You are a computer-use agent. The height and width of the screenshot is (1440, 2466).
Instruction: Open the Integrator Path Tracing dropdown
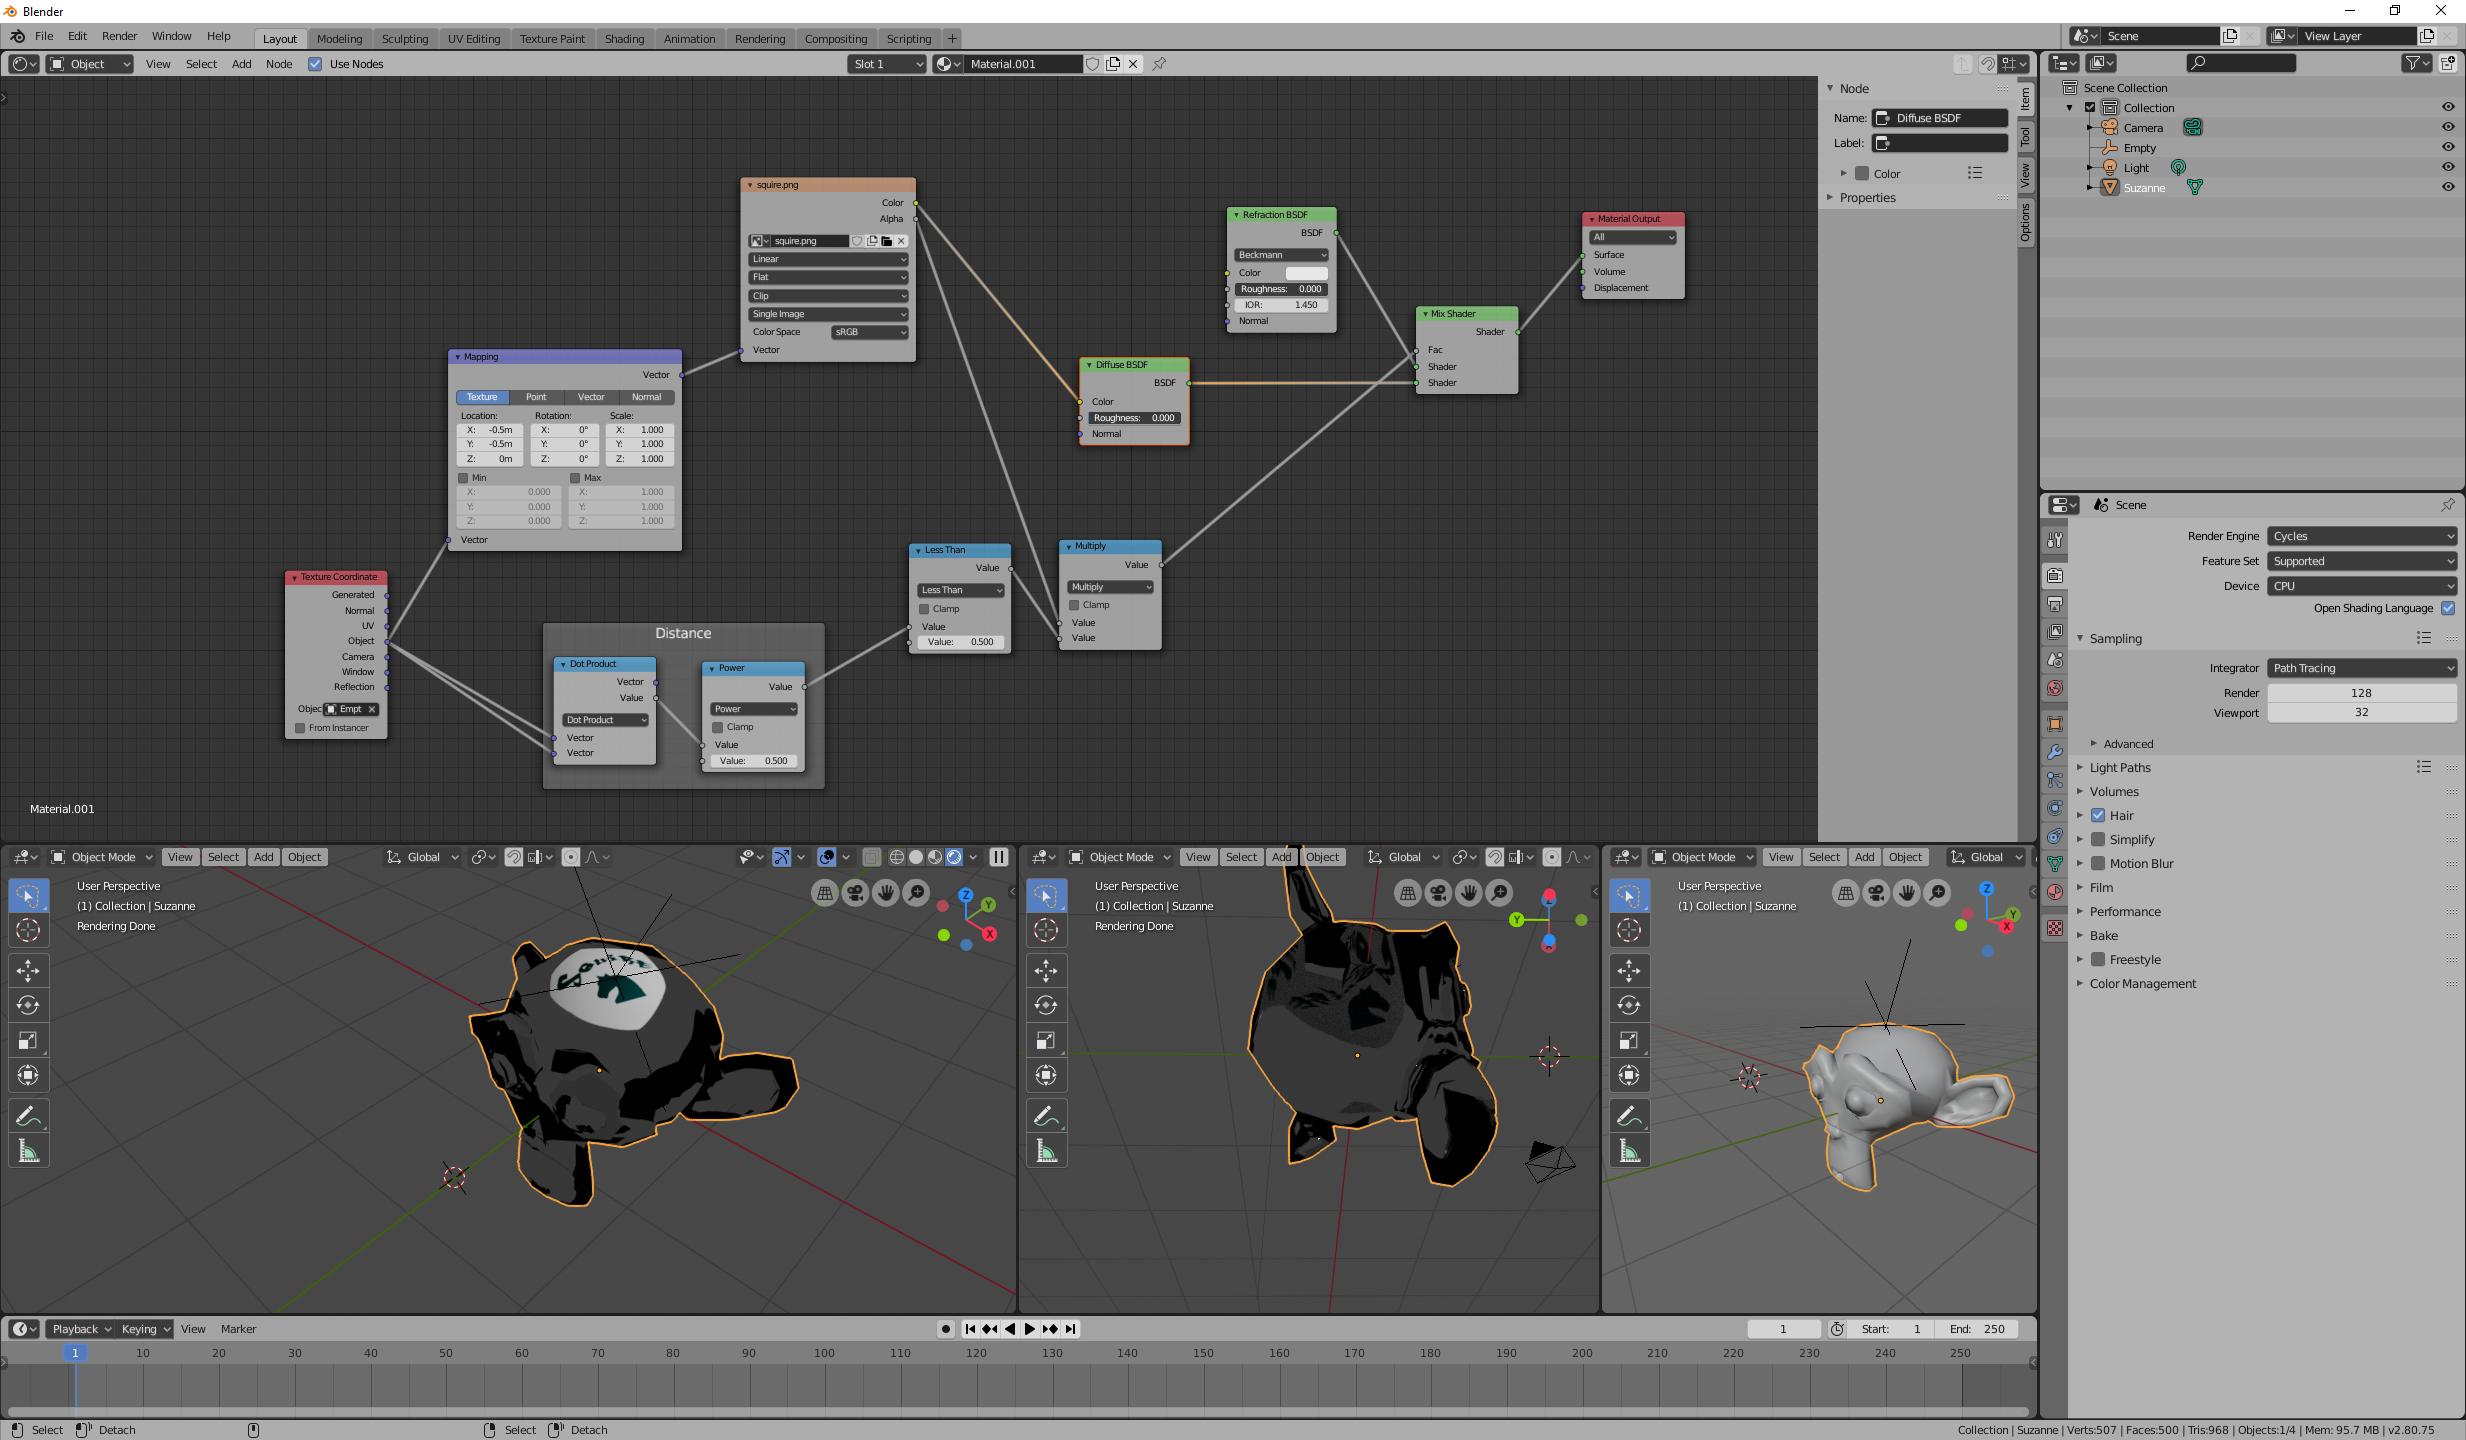[x=2361, y=668]
